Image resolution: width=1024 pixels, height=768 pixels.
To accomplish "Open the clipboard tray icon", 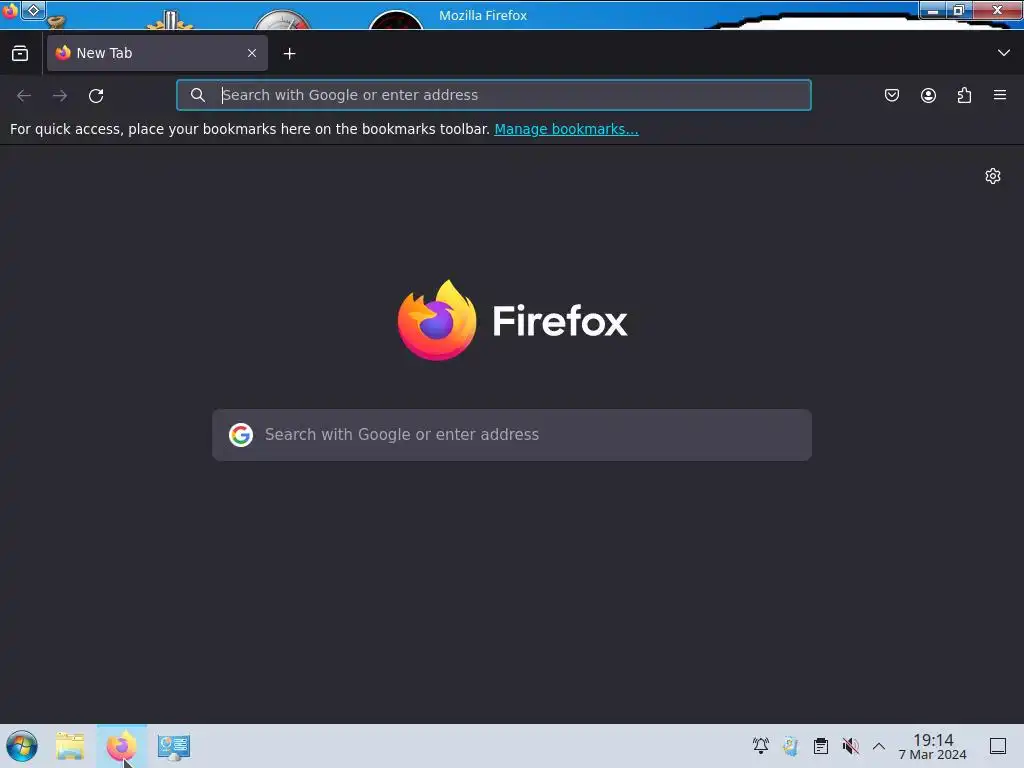I will tap(821, 746).
